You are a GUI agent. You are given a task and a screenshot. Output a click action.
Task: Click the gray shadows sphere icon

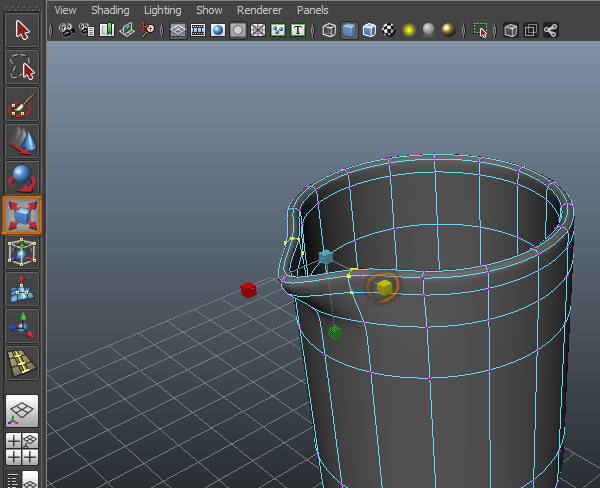(x=429, y=30)
